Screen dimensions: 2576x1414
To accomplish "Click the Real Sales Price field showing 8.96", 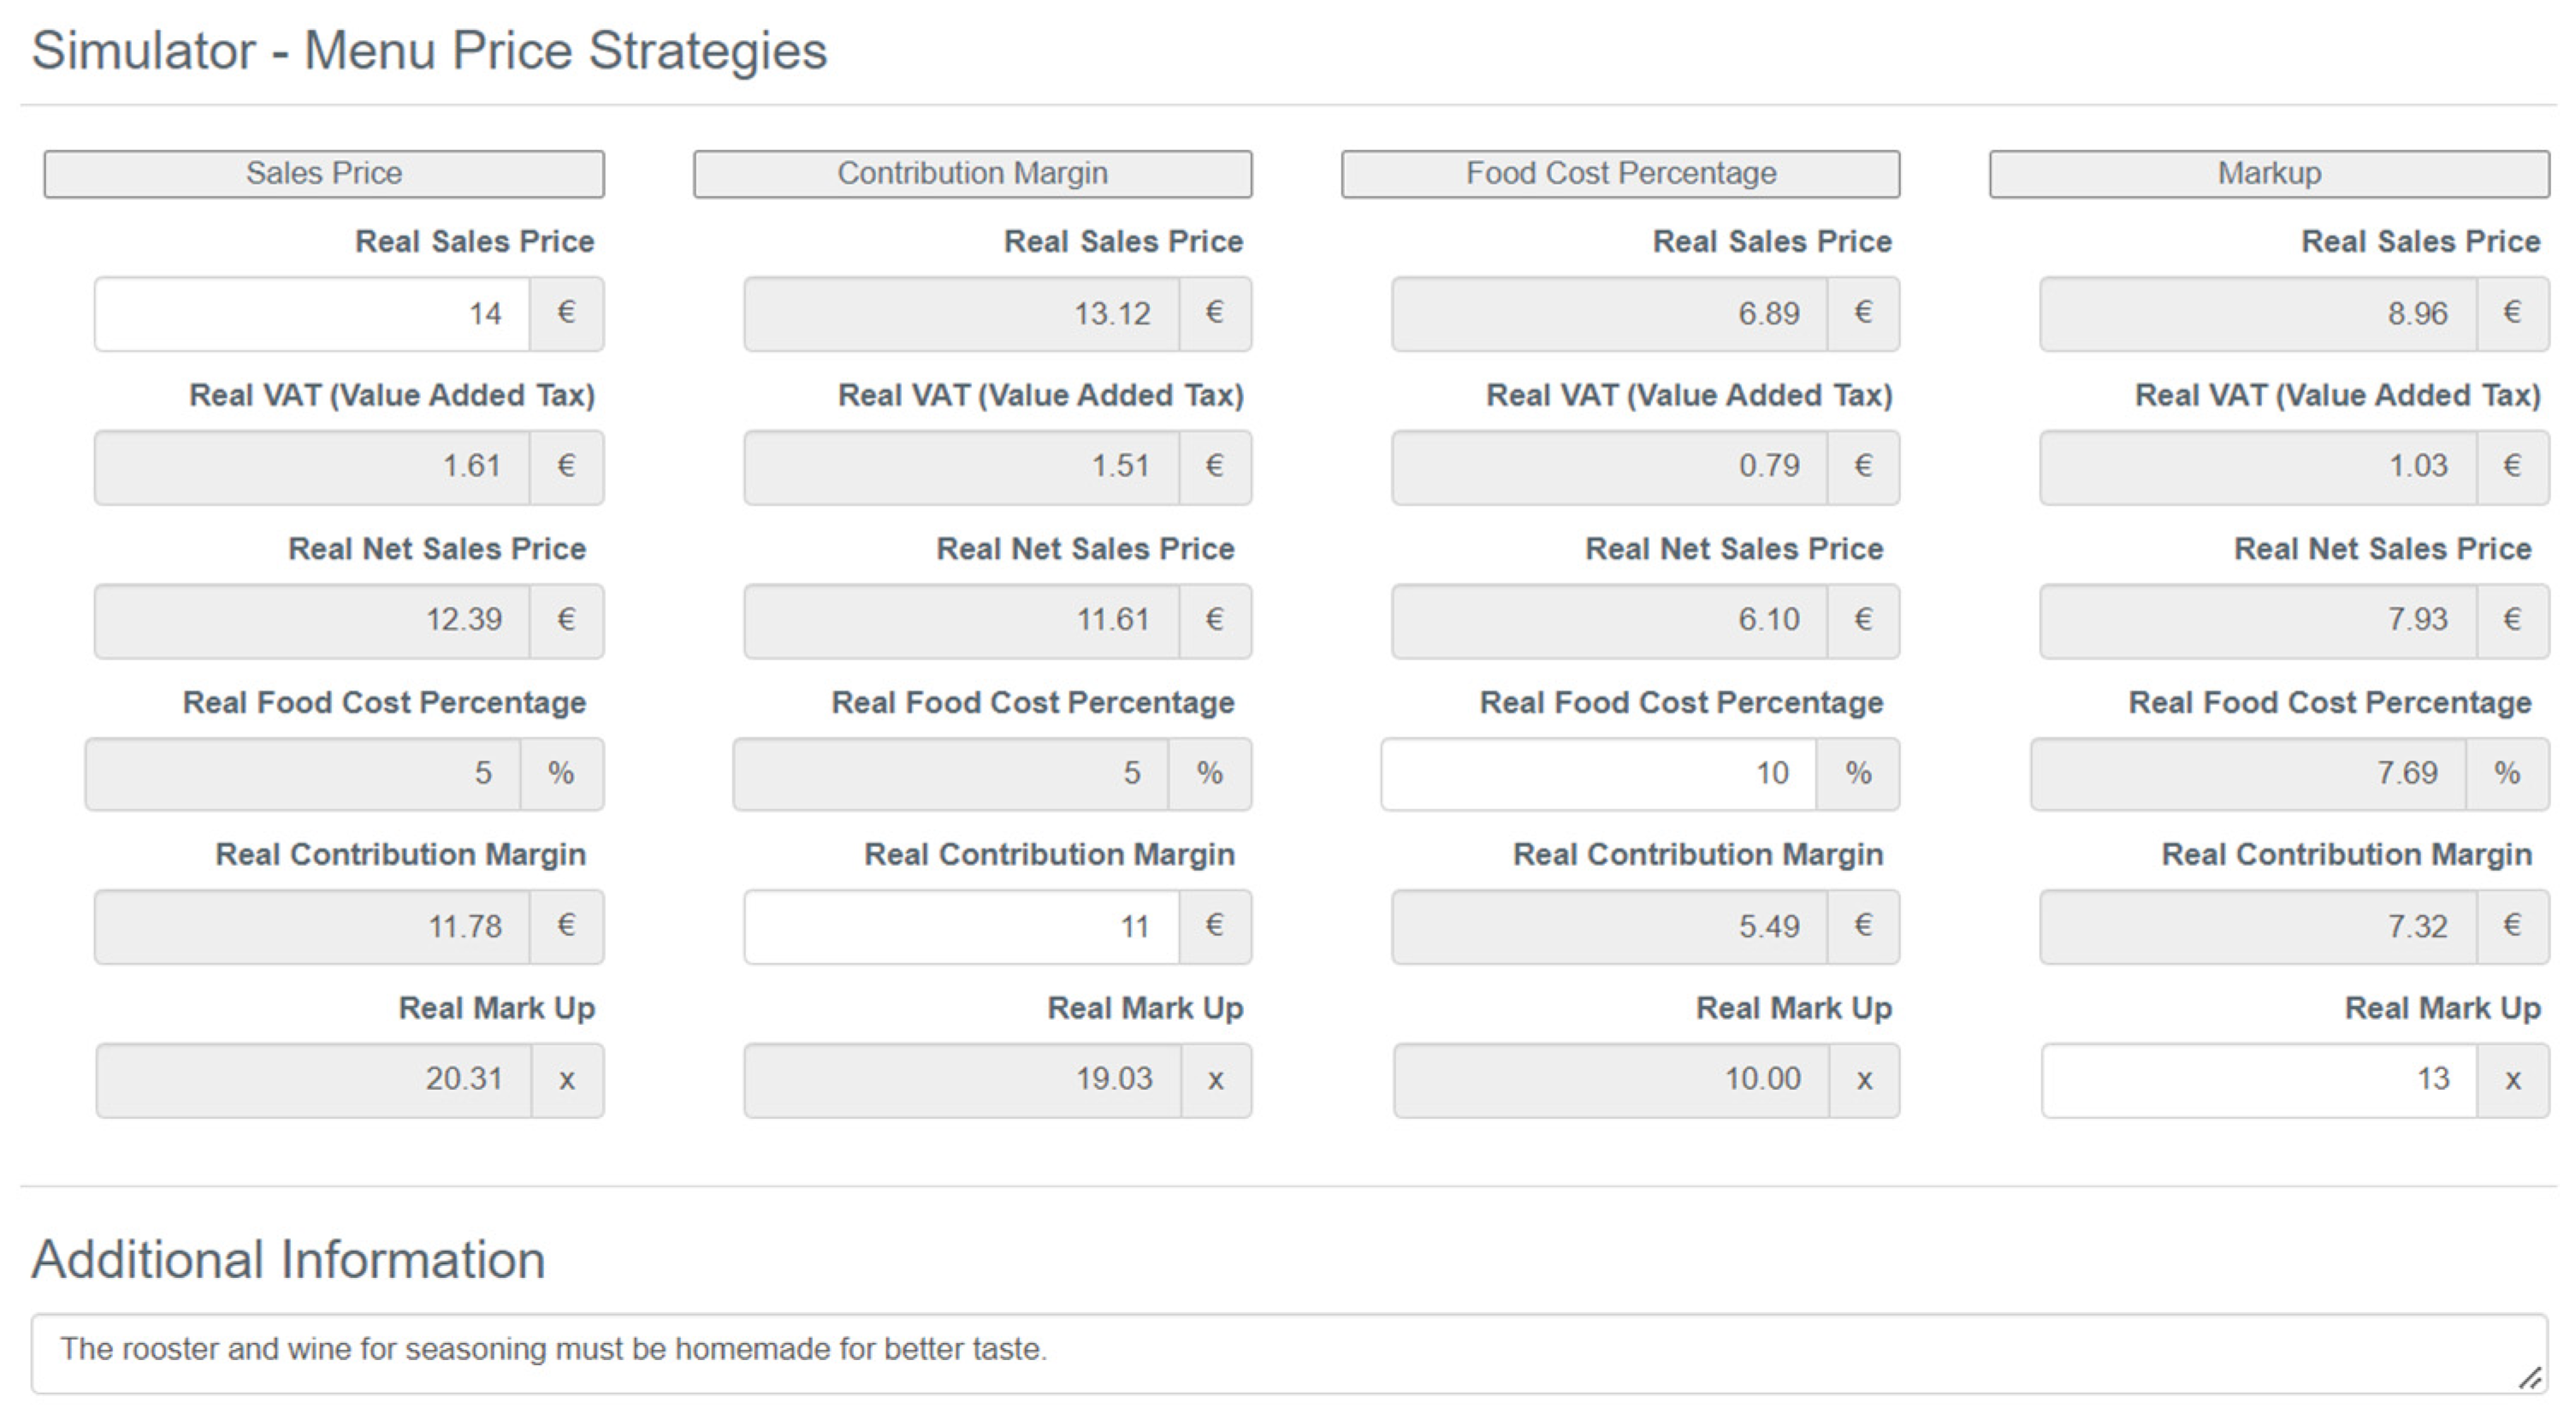I will tap(2258, 314).
